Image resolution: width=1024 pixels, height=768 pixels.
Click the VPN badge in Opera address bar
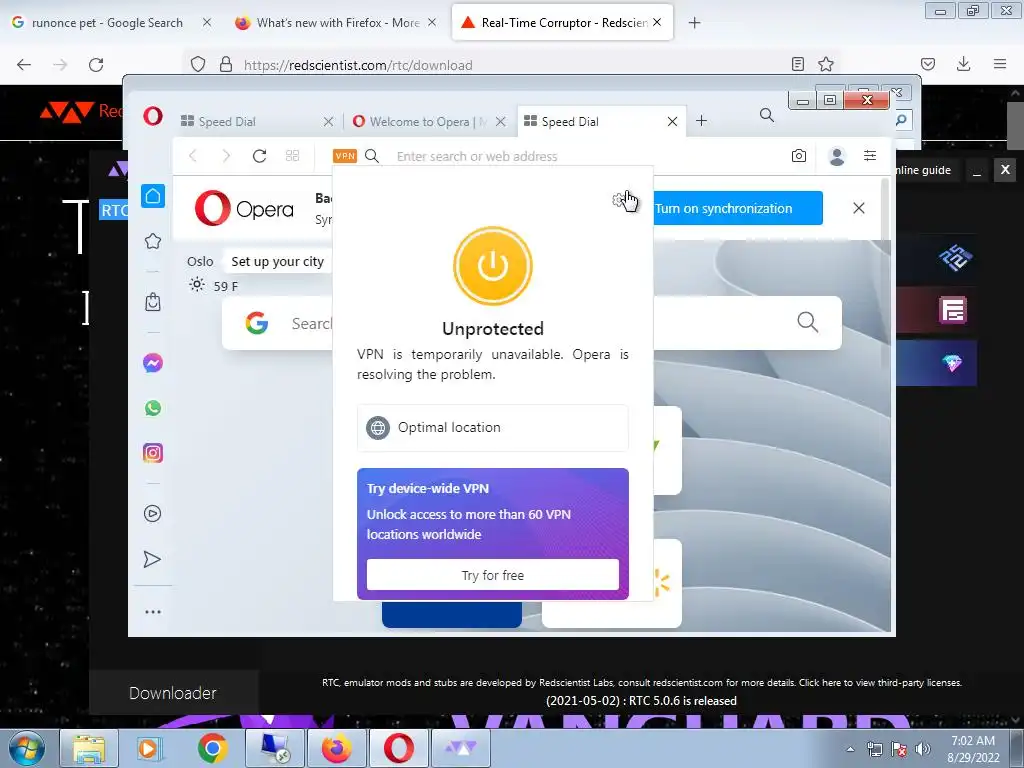tap(345, 156)
